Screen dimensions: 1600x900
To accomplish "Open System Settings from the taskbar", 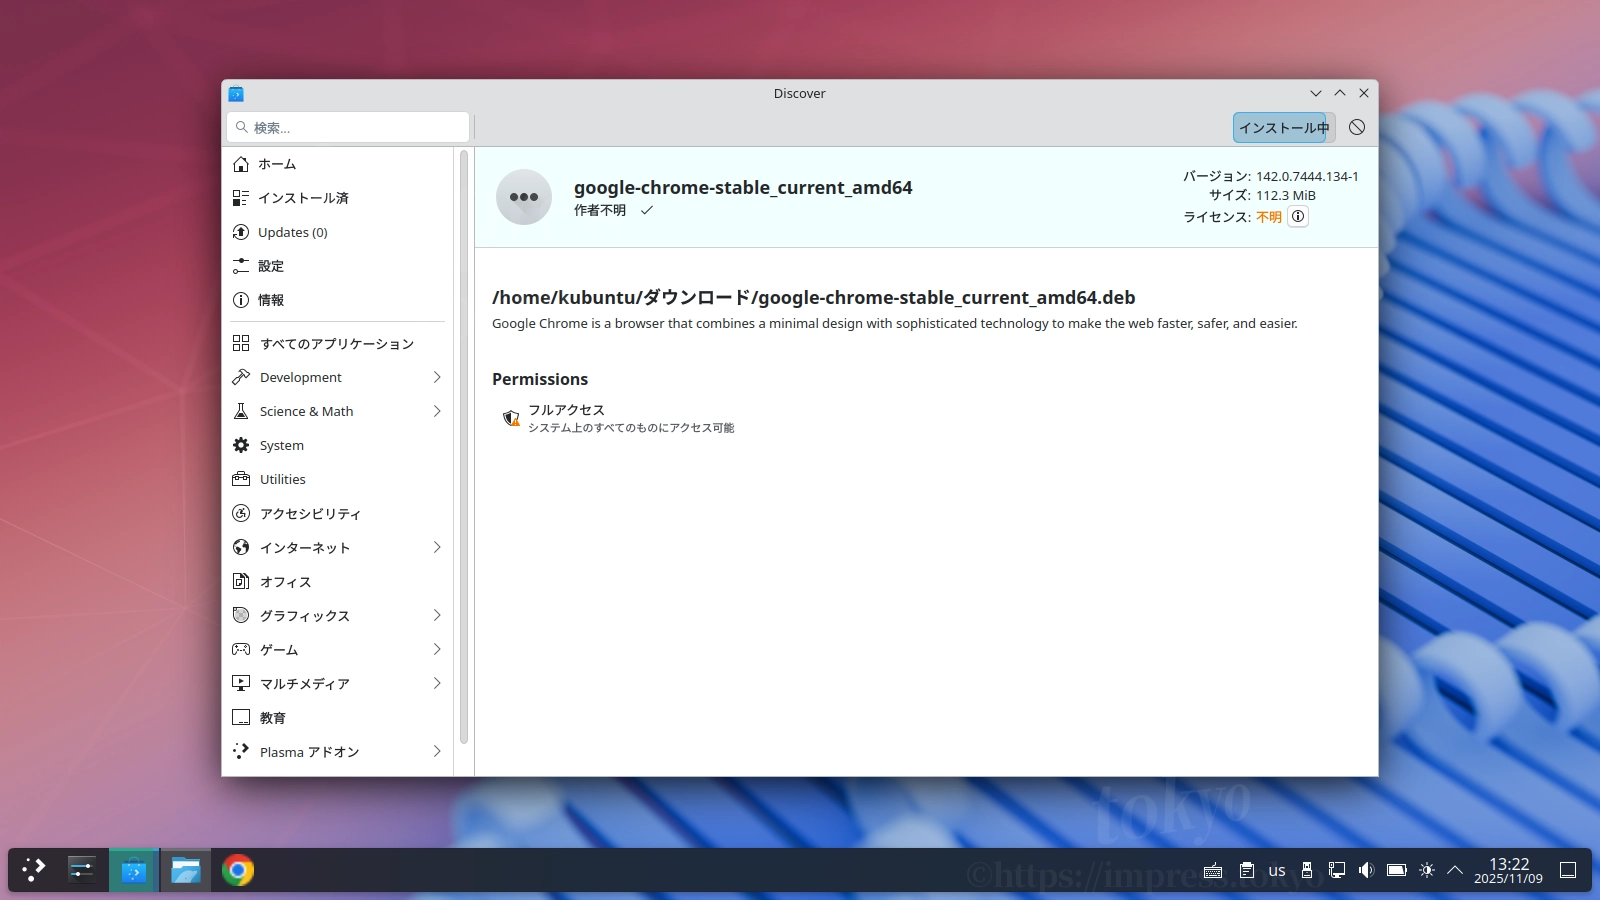I will coord(82,870).
